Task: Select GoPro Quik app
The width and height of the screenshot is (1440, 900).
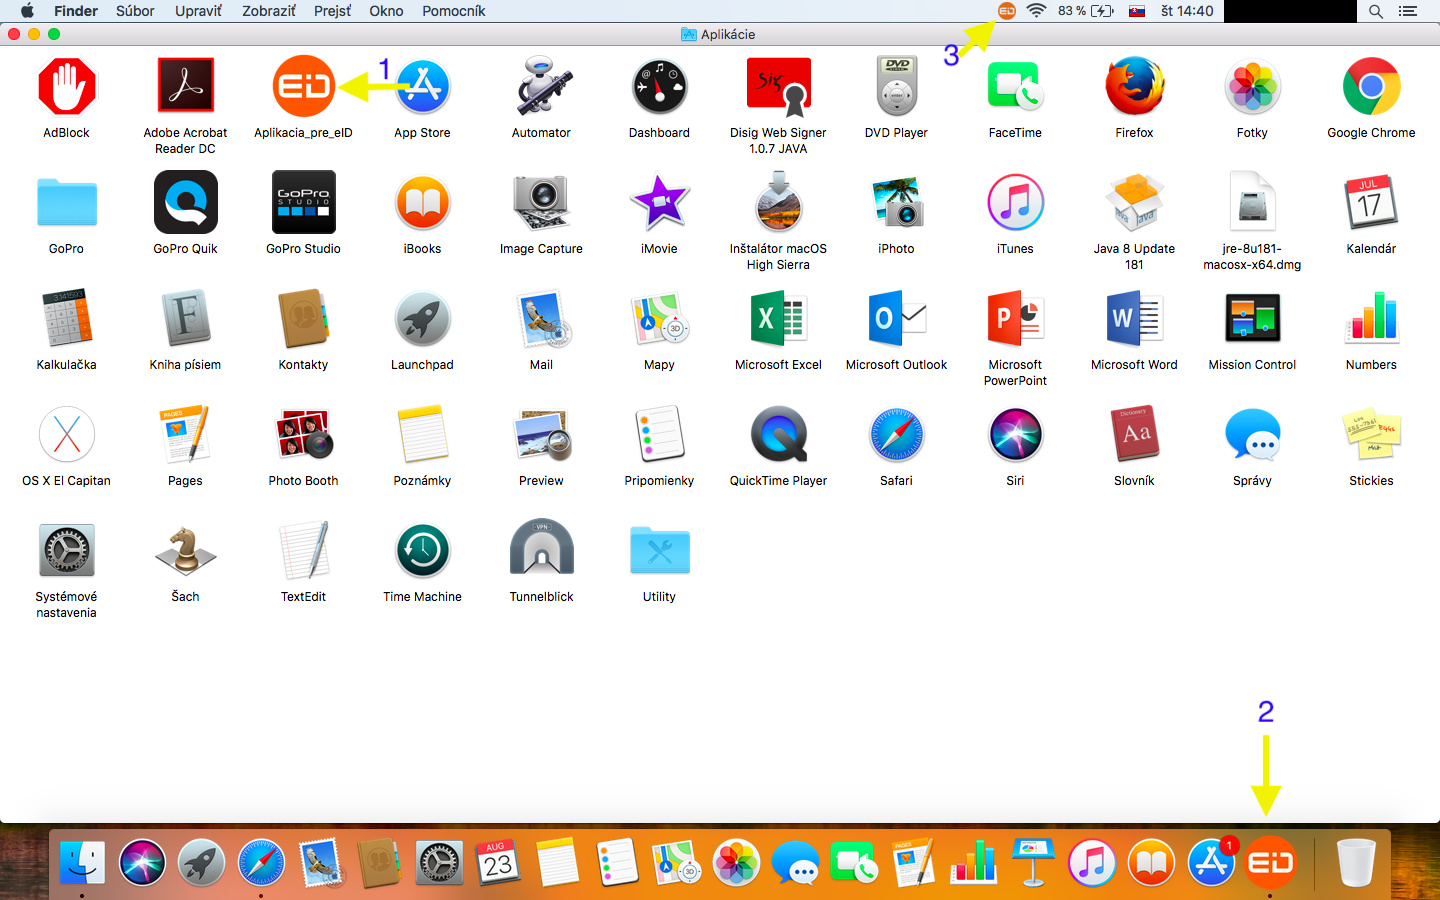Action: click(185, 203)
